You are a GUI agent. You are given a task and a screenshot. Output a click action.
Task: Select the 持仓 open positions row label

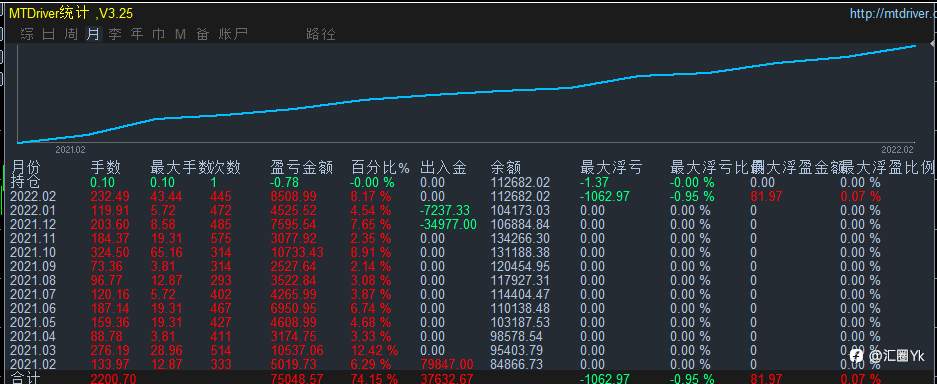tap(25, 182)
